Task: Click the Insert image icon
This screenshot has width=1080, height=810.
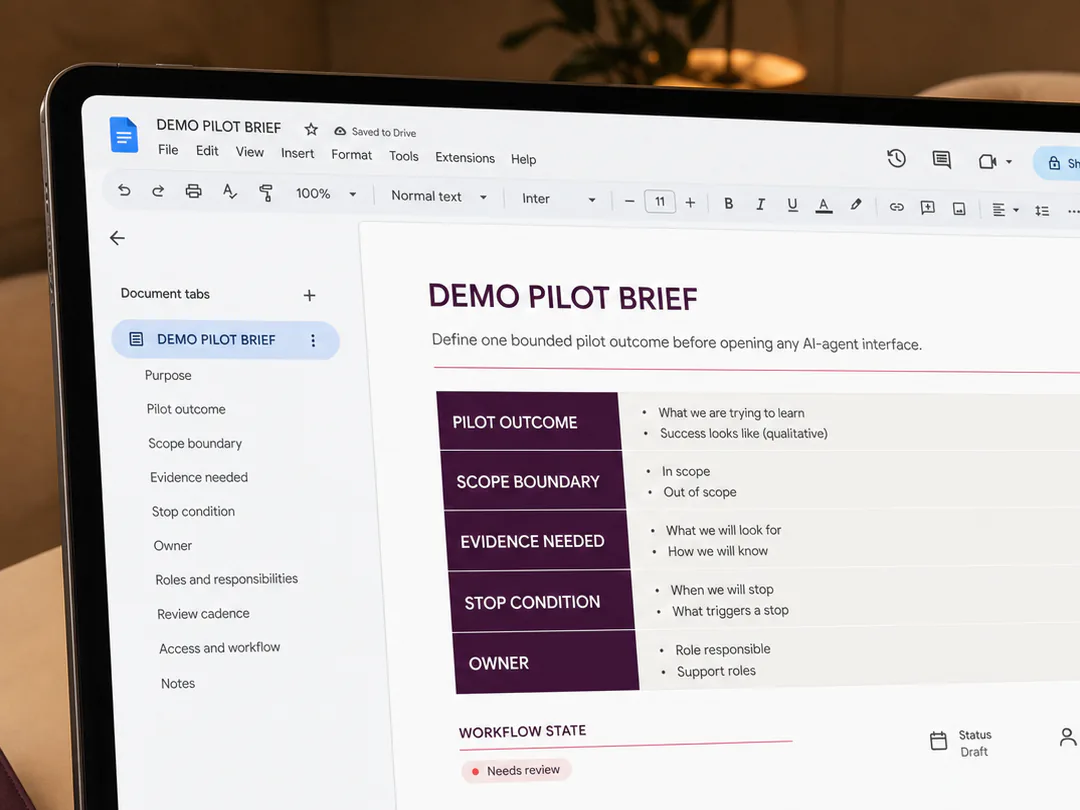Action: coord(959,209)
